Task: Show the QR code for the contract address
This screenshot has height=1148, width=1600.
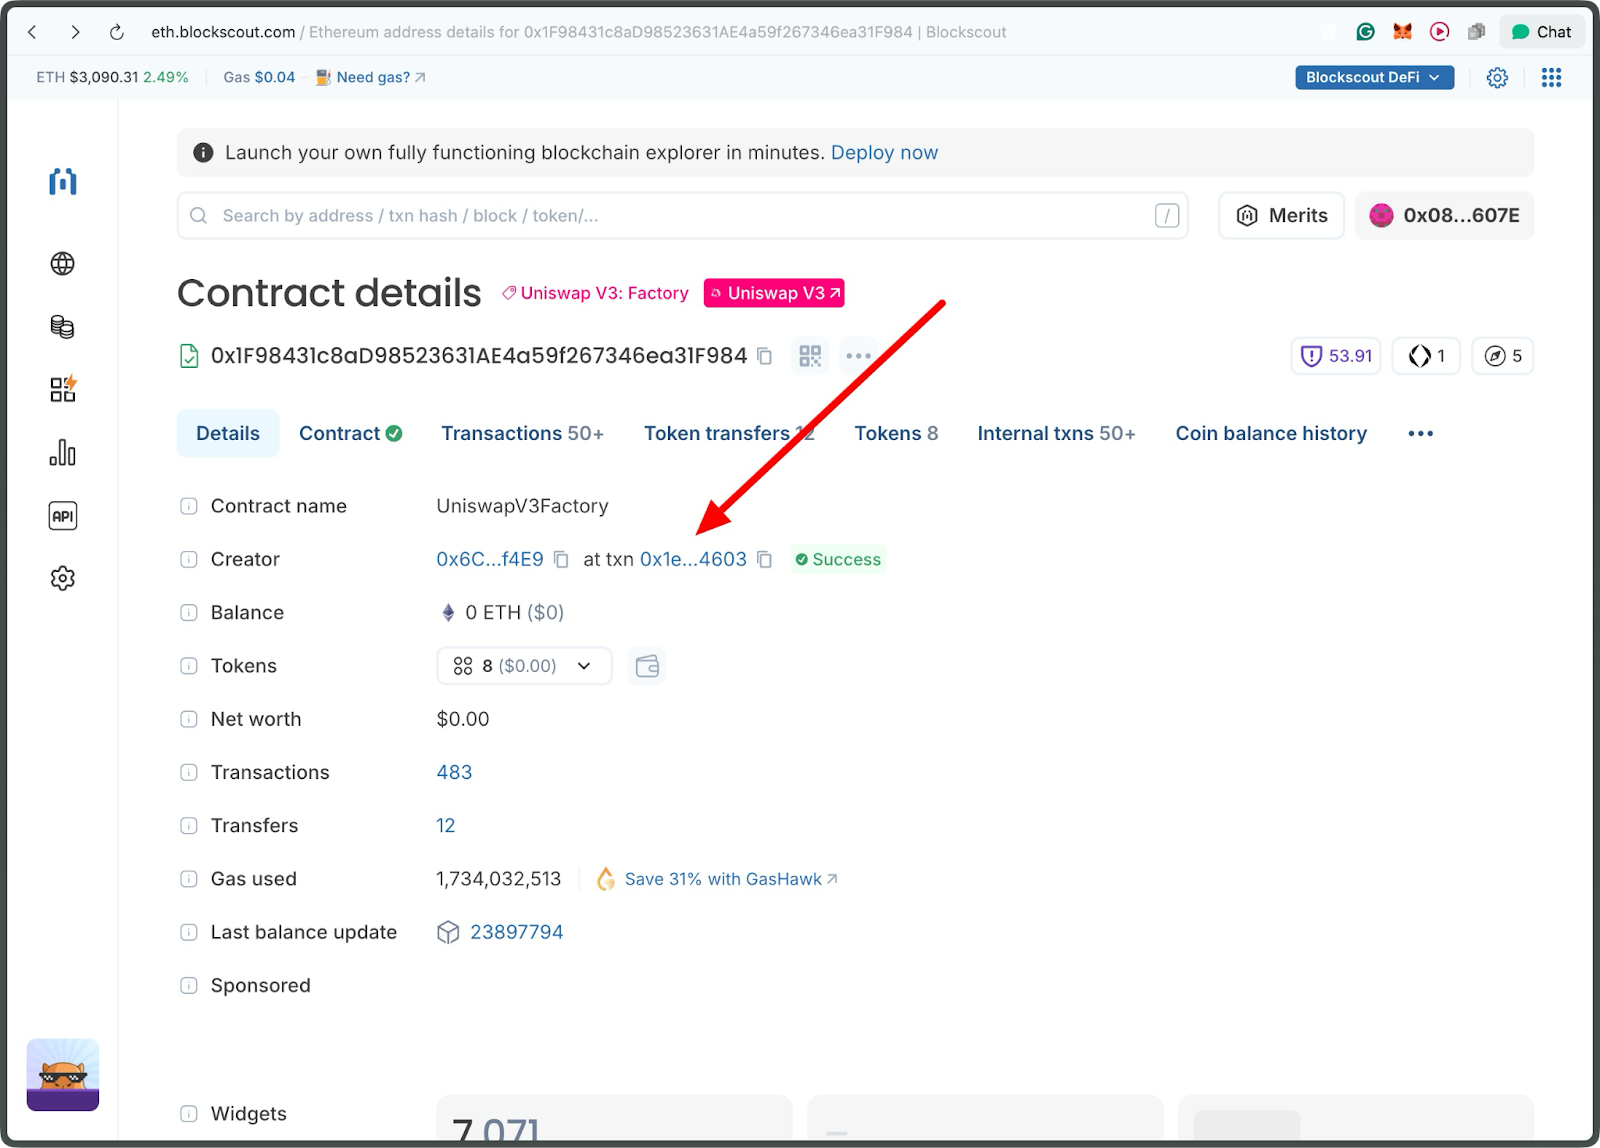Action: [810, 355]
